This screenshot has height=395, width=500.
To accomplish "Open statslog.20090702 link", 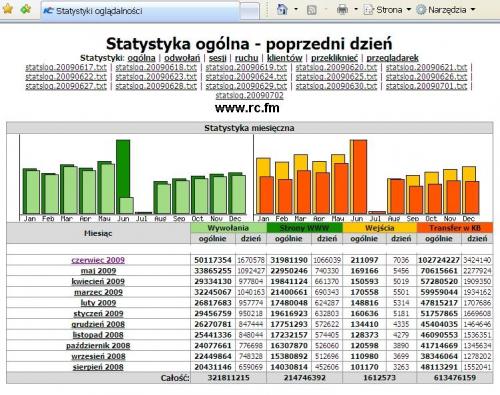I will point(249,96).
